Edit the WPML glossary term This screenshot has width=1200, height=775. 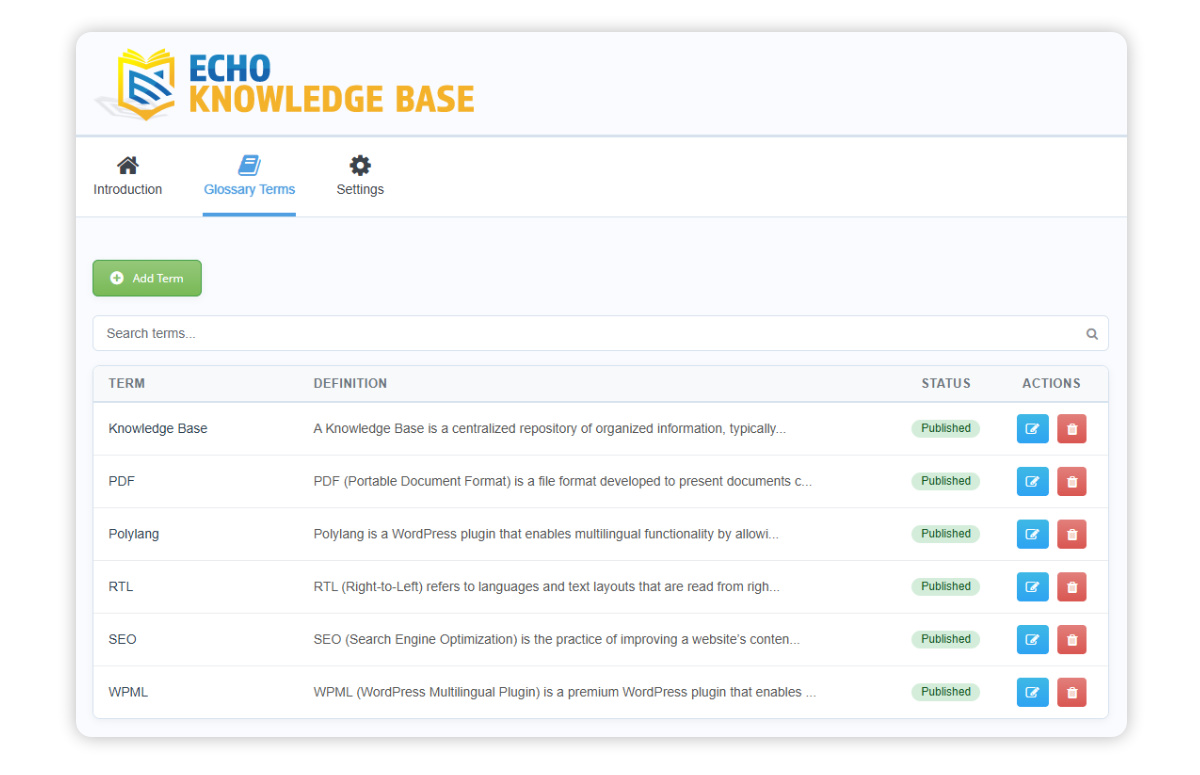click(1032, 692)
